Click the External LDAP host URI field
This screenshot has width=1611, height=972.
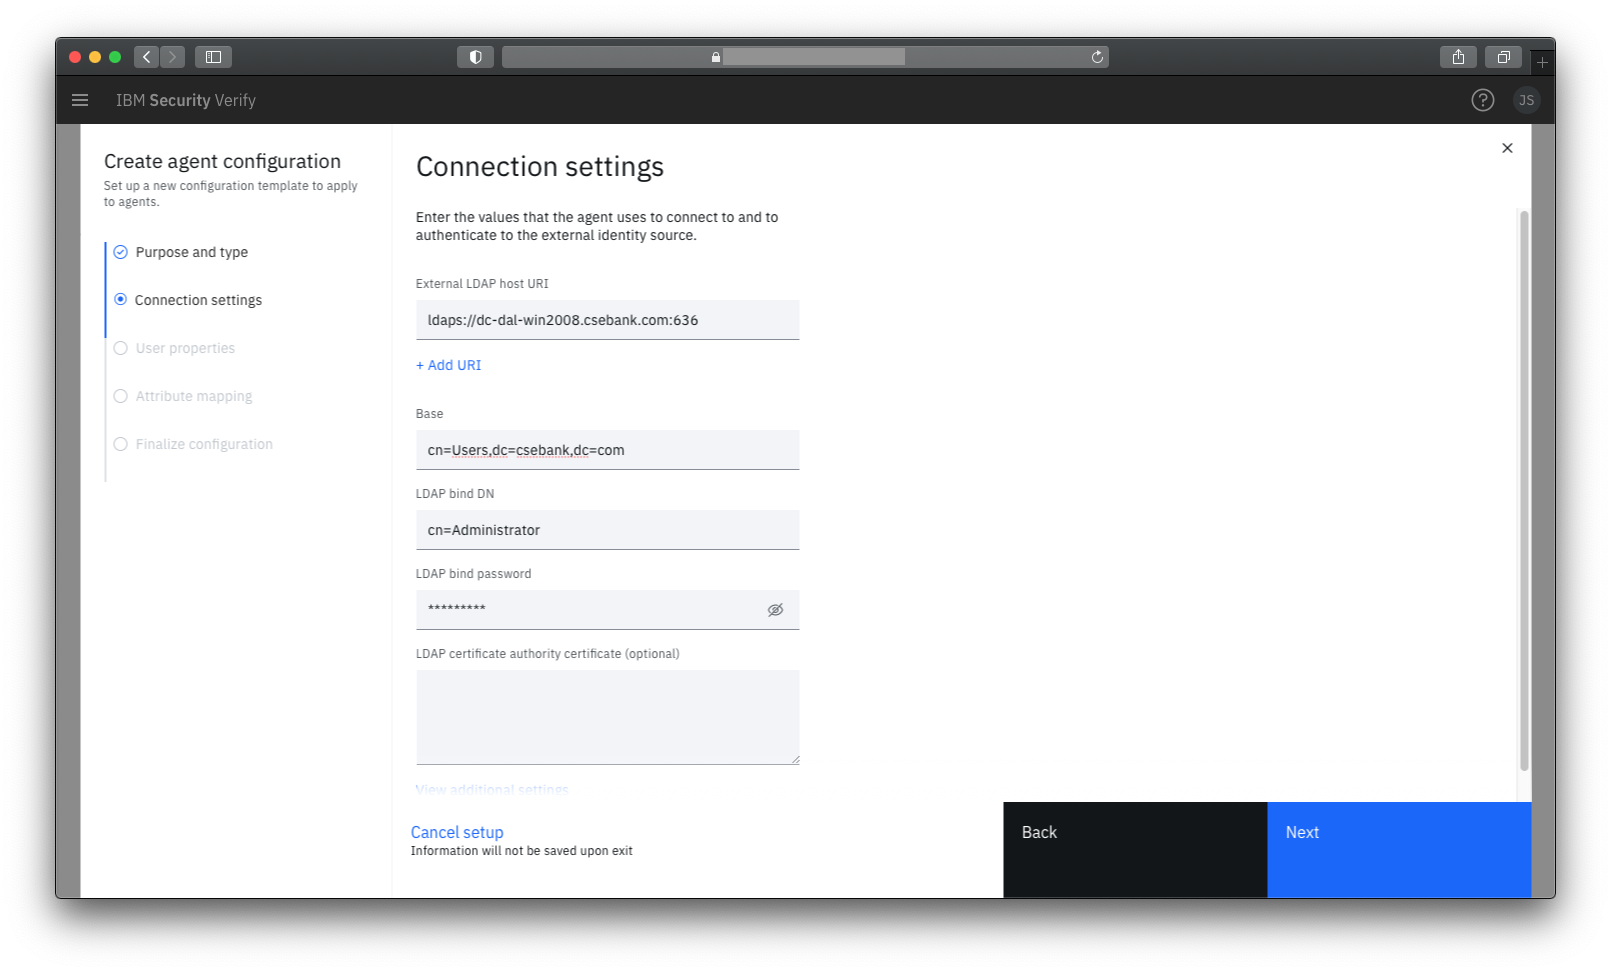pyautogui.click(x=607, y=320)
